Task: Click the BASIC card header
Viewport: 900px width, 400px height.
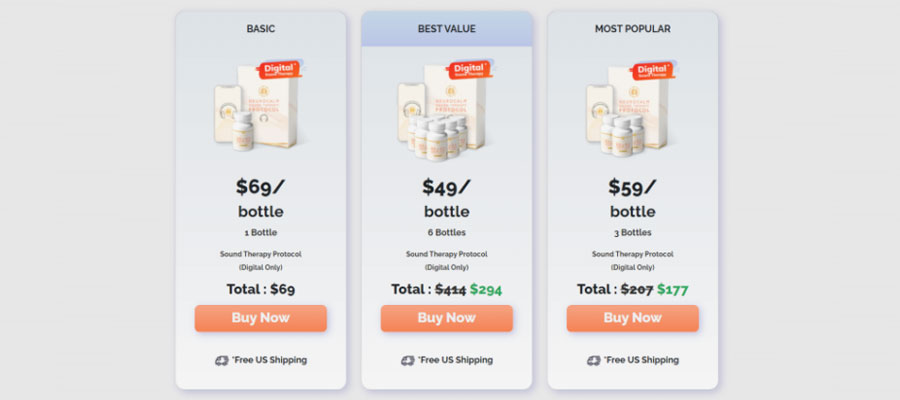Action: pos(261,29)
